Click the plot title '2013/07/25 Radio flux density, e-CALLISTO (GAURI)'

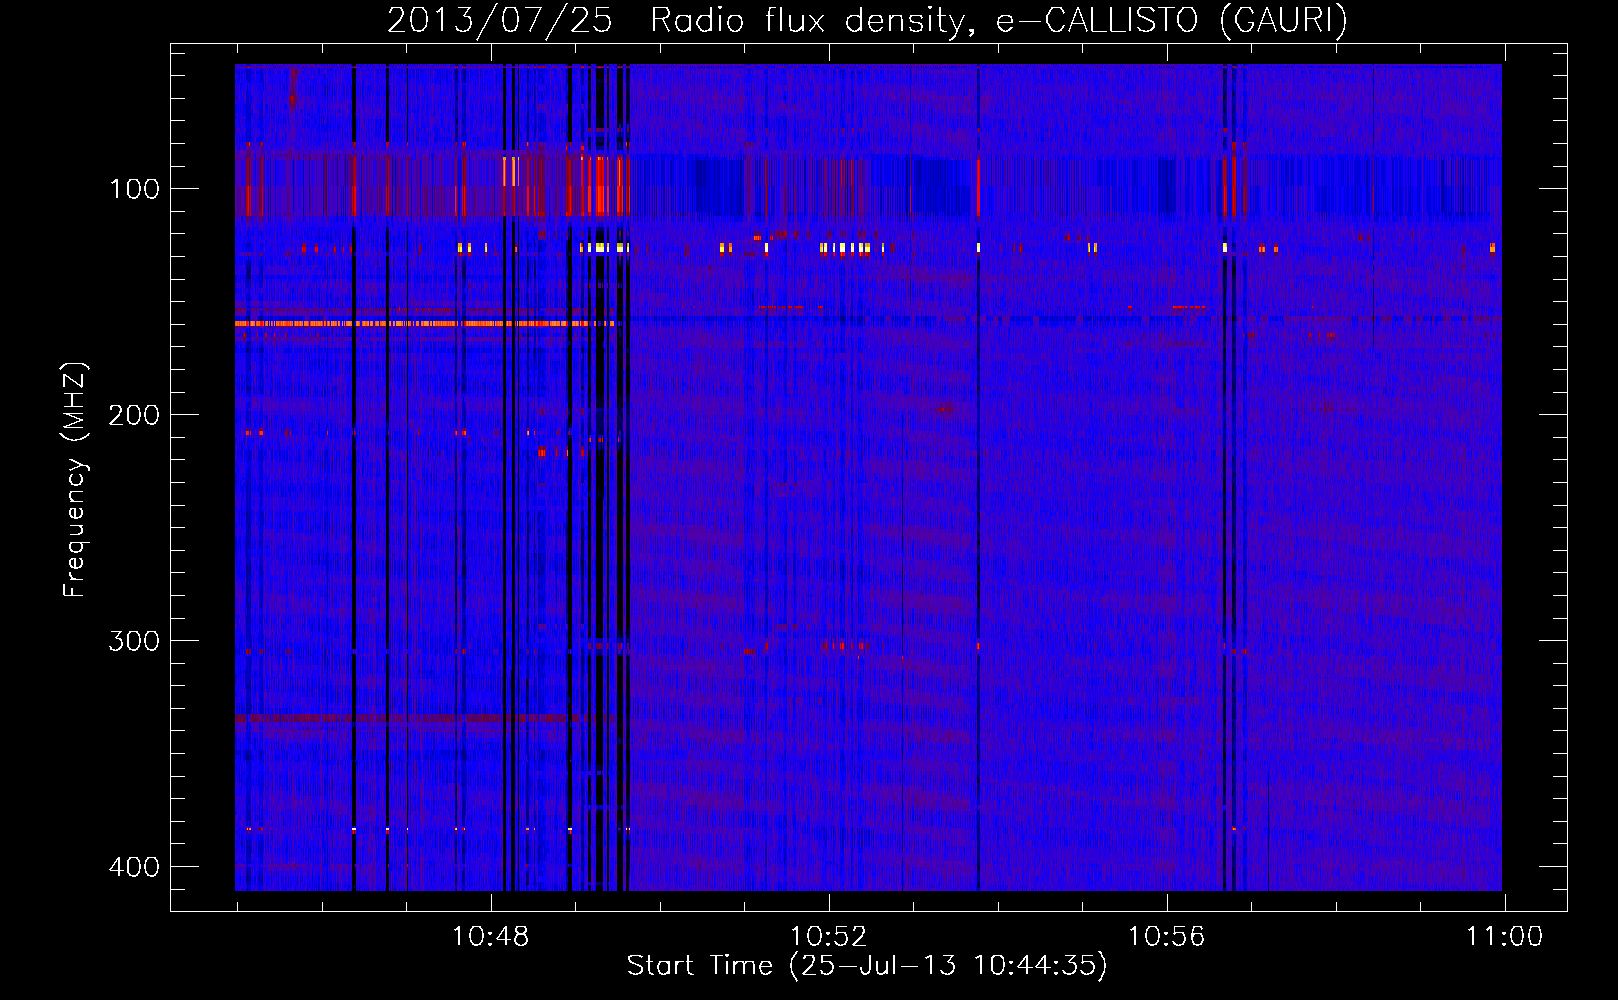tap(867, 20)
